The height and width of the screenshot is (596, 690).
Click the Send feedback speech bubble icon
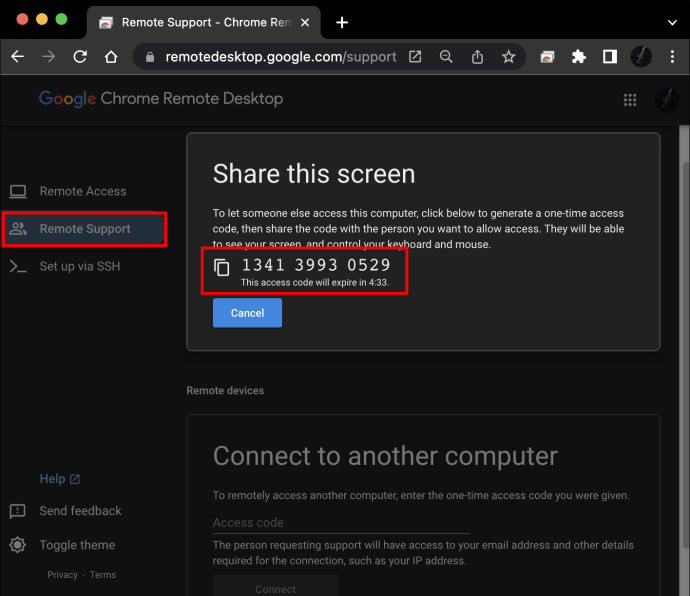pos(18,511)
